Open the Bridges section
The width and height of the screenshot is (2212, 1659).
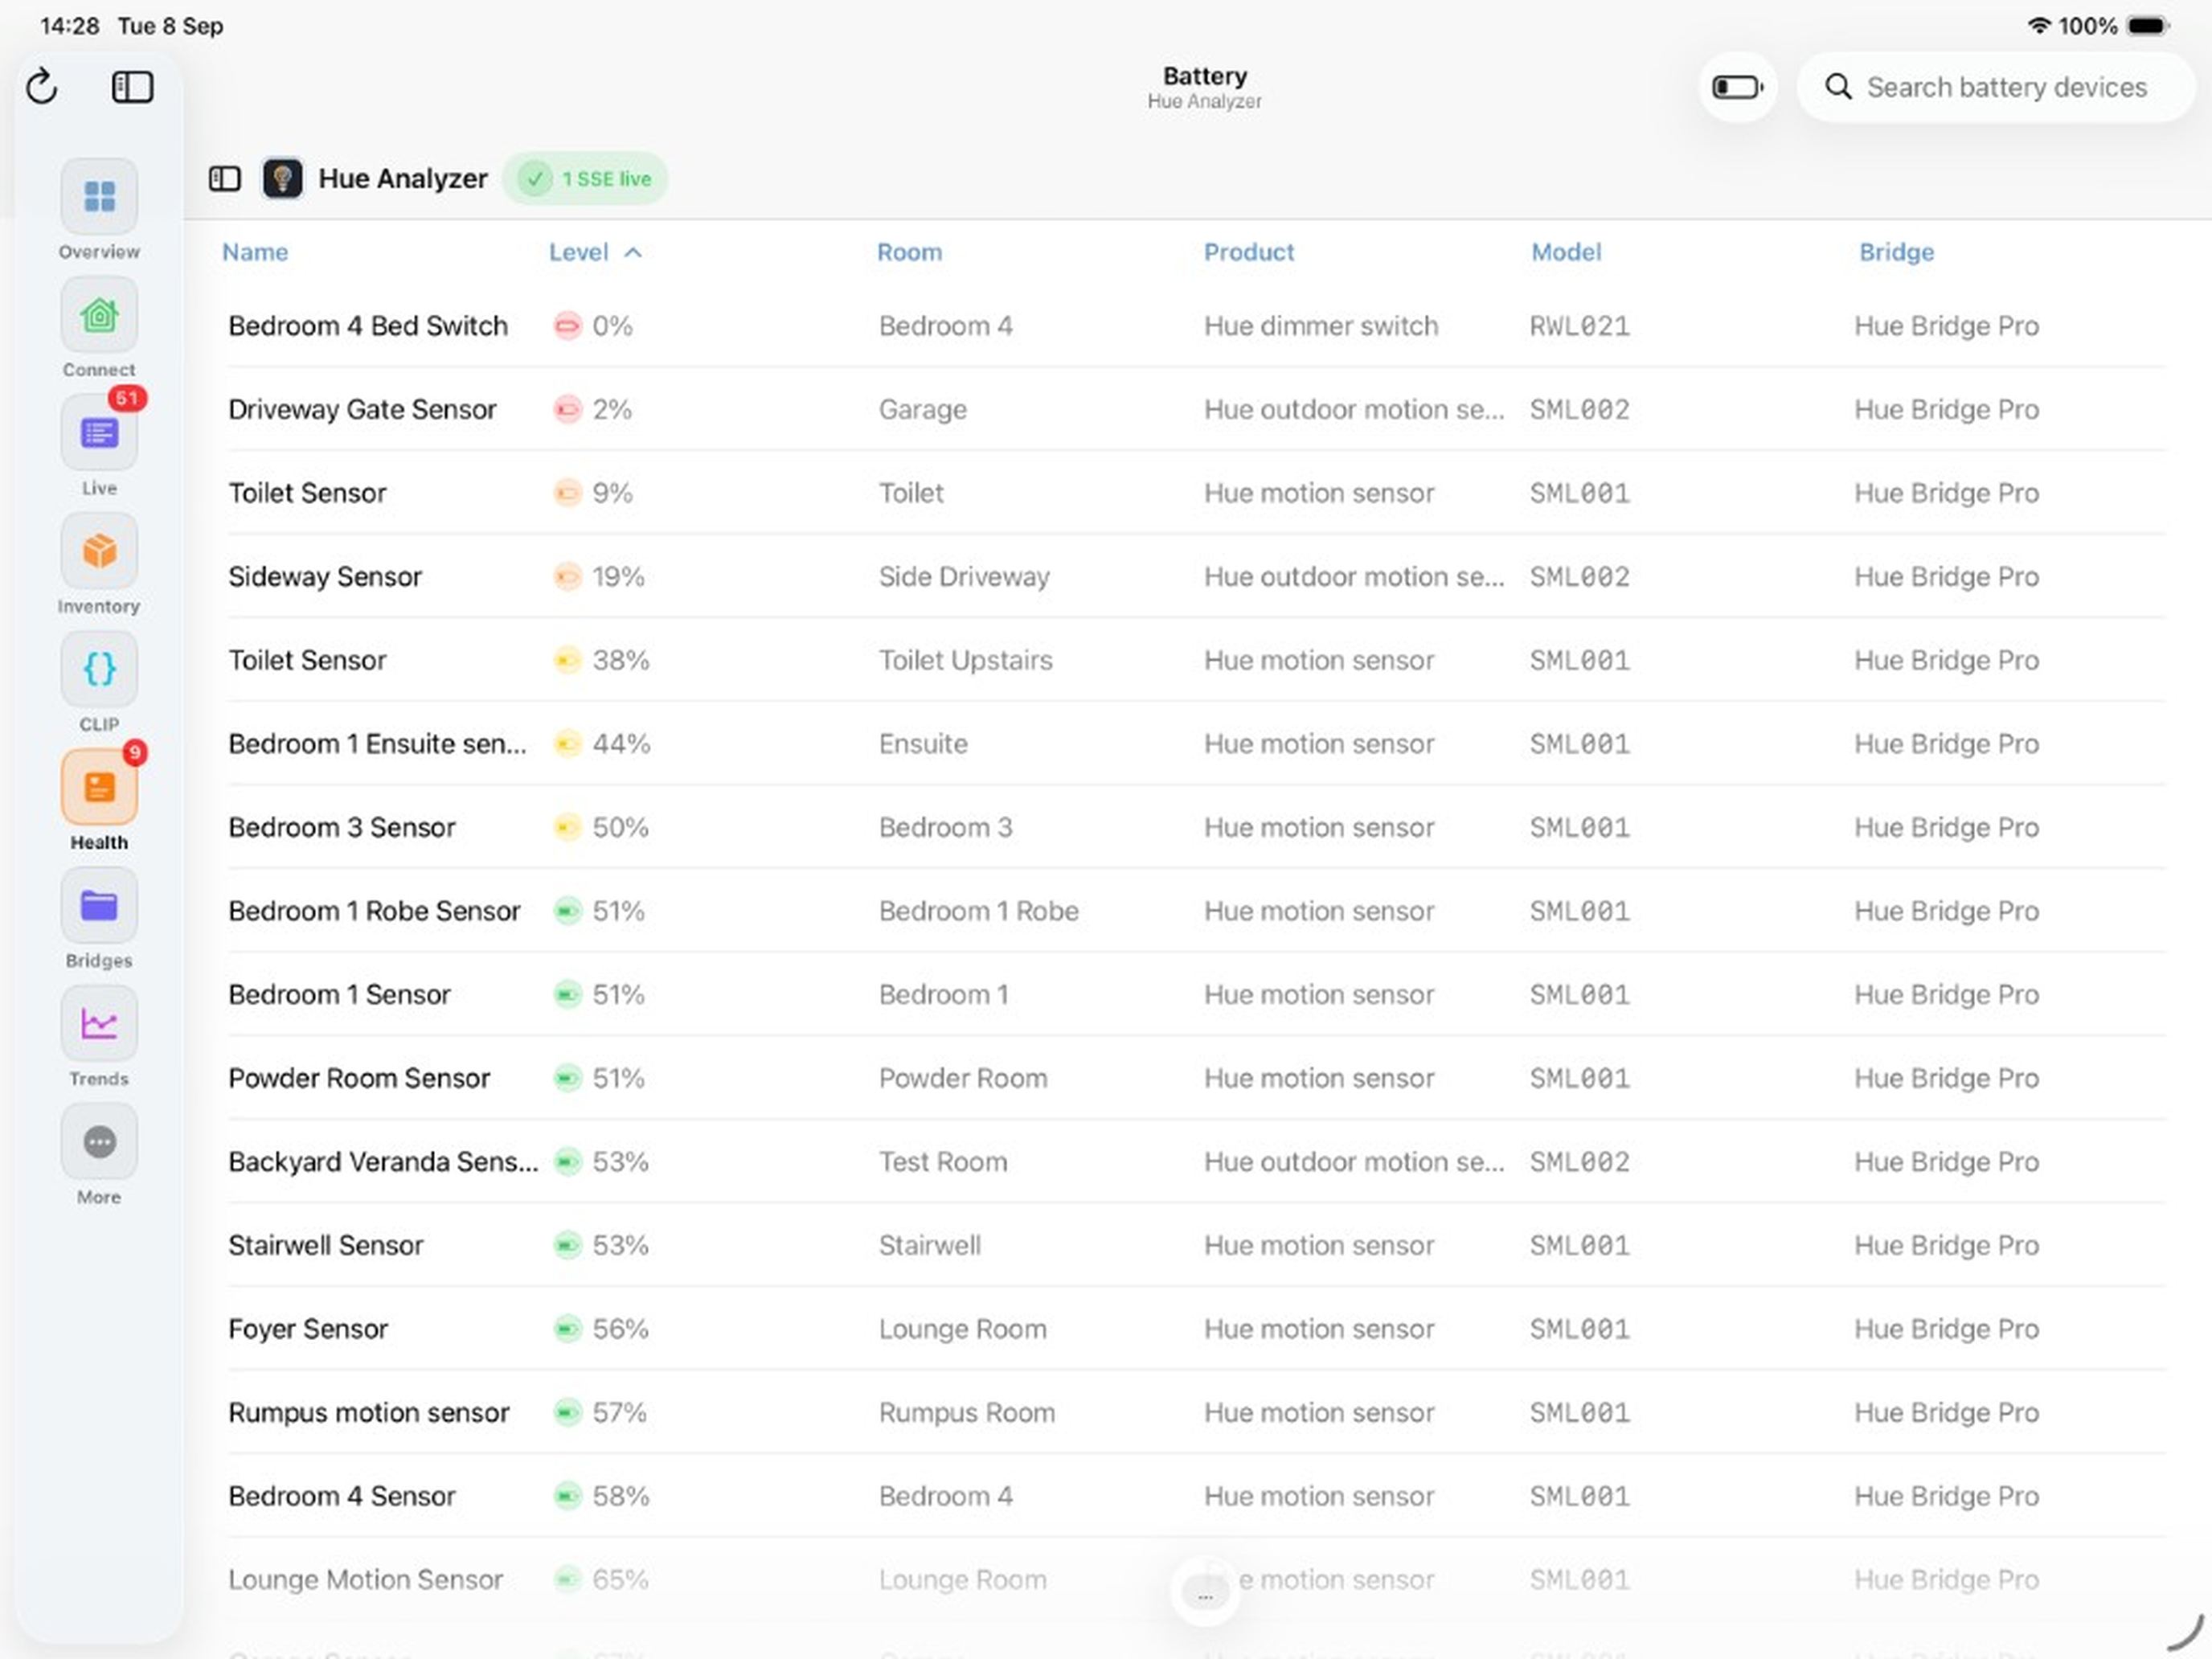coord(99,918)
